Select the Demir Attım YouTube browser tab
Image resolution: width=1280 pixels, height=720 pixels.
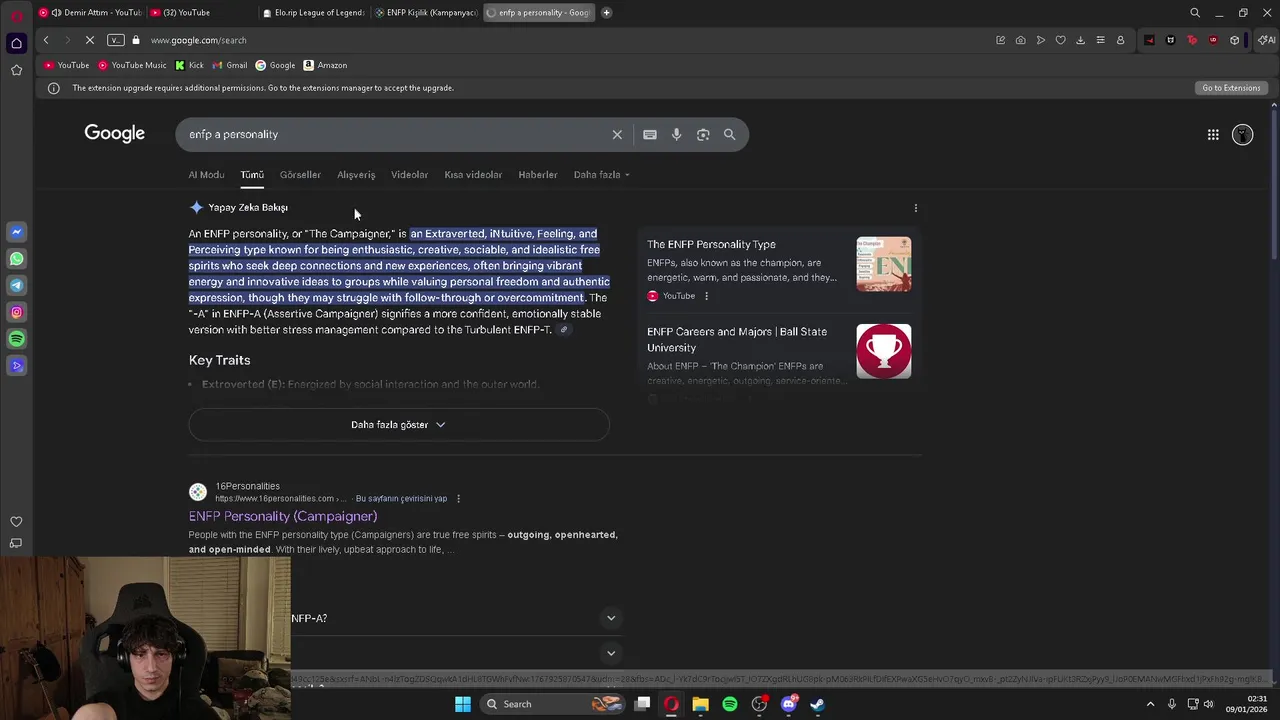tap(89, 13)
